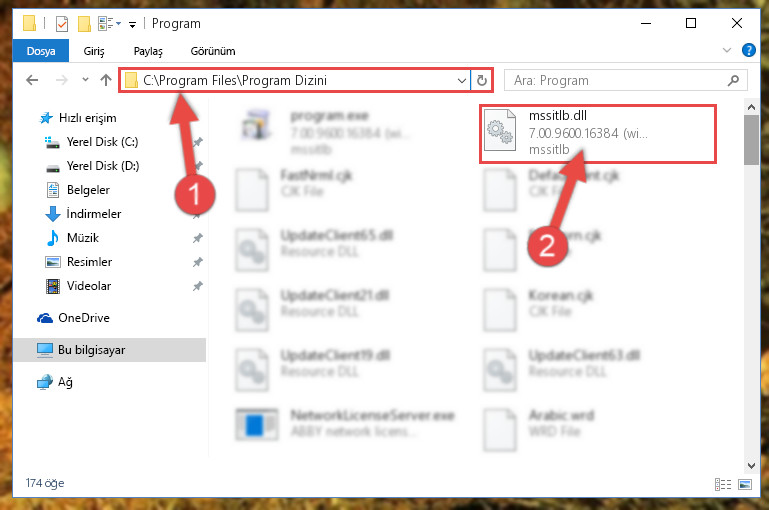Click the Back navigation arrow
The width and height of the screenshot is (769, 510).
(32, 80)
